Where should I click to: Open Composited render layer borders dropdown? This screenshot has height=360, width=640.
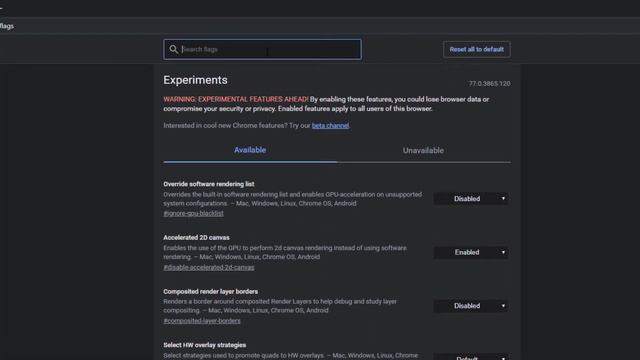pyautogui.click(x=471, y=306)
